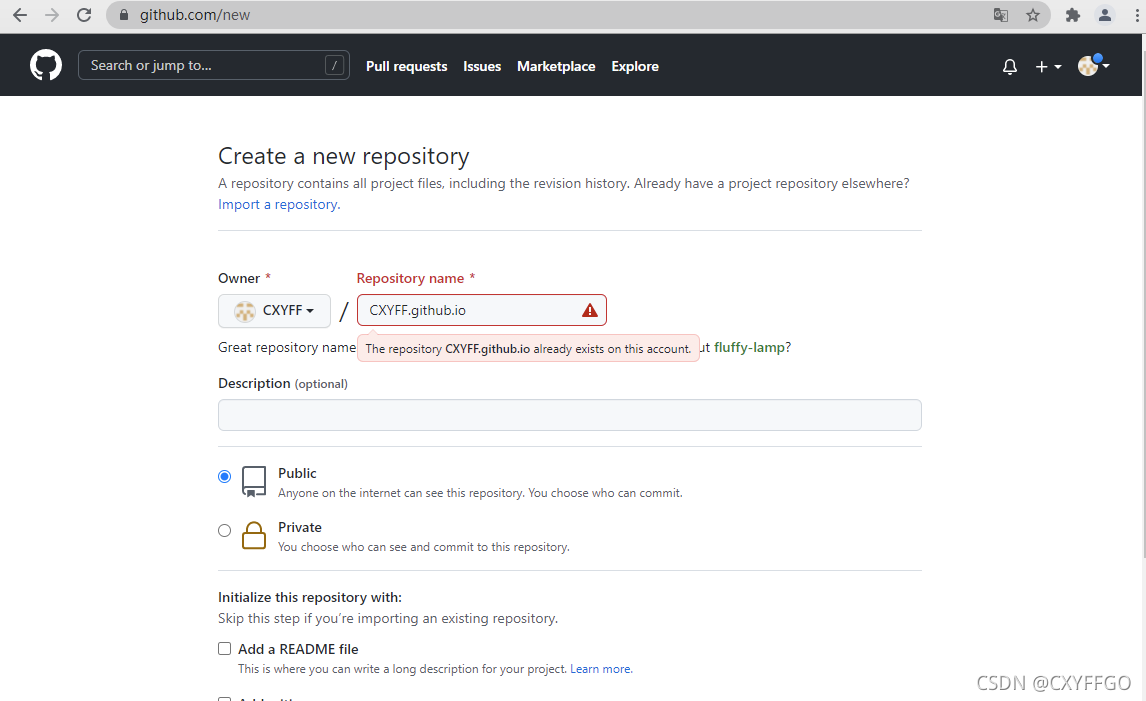Click the address bar URL github.com/new
Viewport: 1146px width, 701px height.
coord(194,15)
